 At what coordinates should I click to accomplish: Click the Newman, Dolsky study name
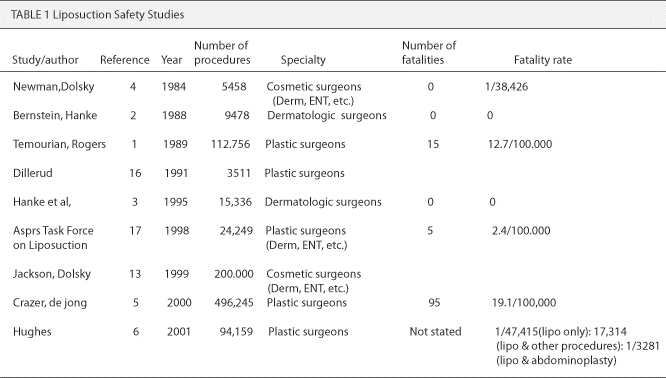pyautogui.click(x=54, y=87)
